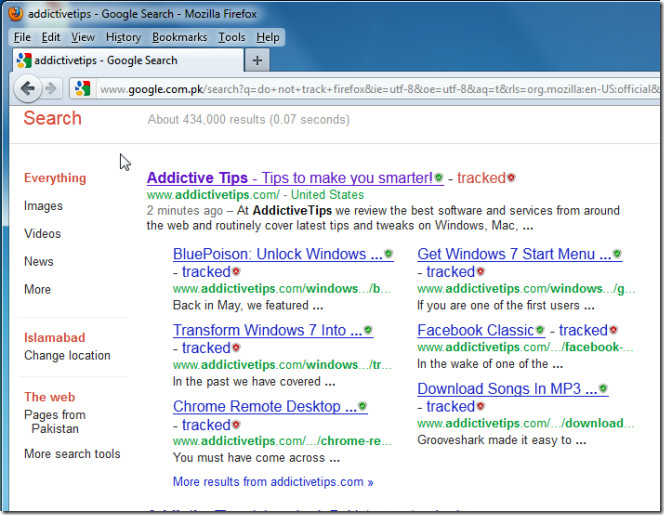This screenshot has width=664, height=515.
Task: Select Pages from Pakistan filter
Action: tap(55, 421)
